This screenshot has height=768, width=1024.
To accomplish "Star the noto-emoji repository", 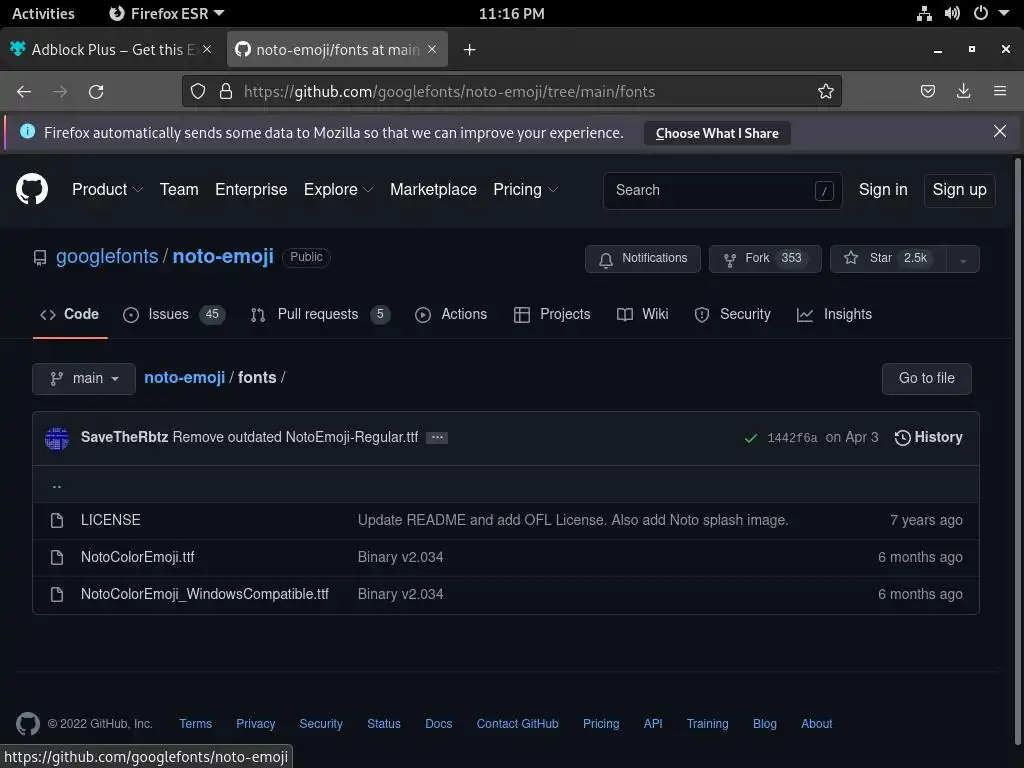I will pyautogui.click(x=888, y=259).
